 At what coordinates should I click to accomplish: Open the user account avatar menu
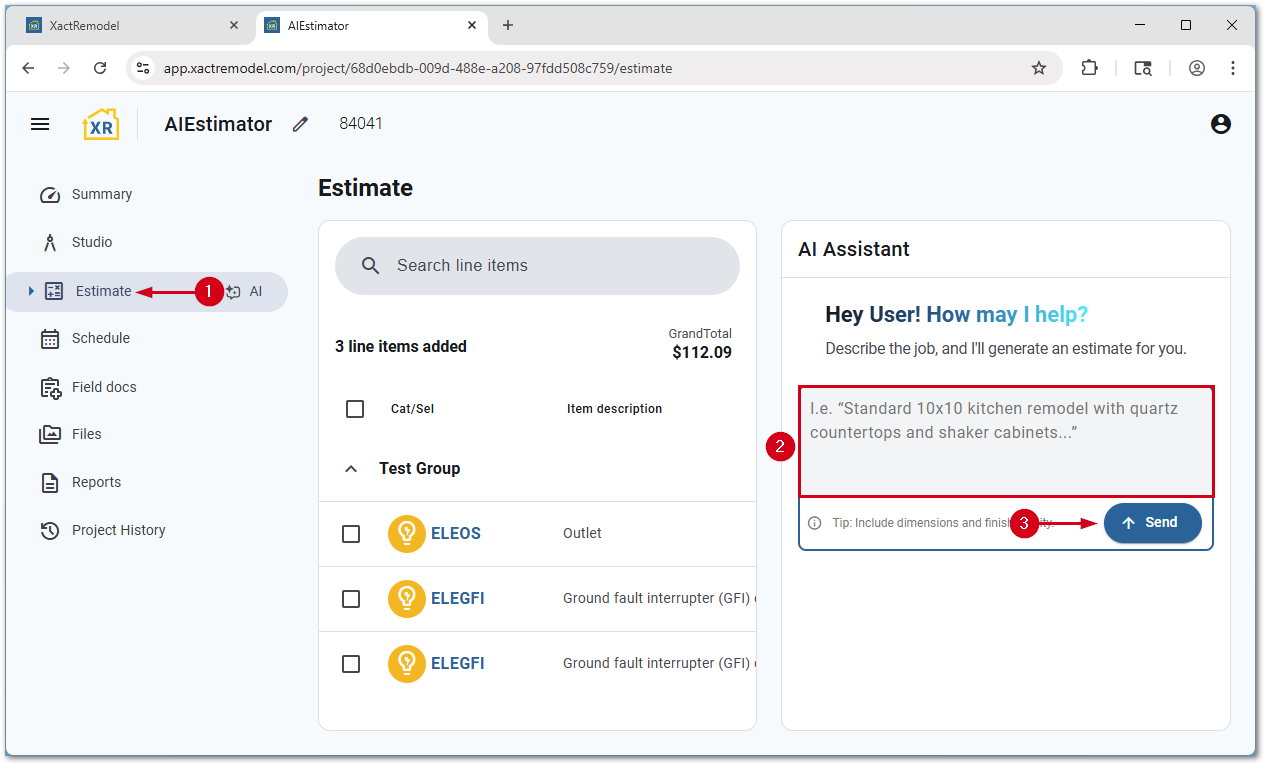coord(1220,124)
